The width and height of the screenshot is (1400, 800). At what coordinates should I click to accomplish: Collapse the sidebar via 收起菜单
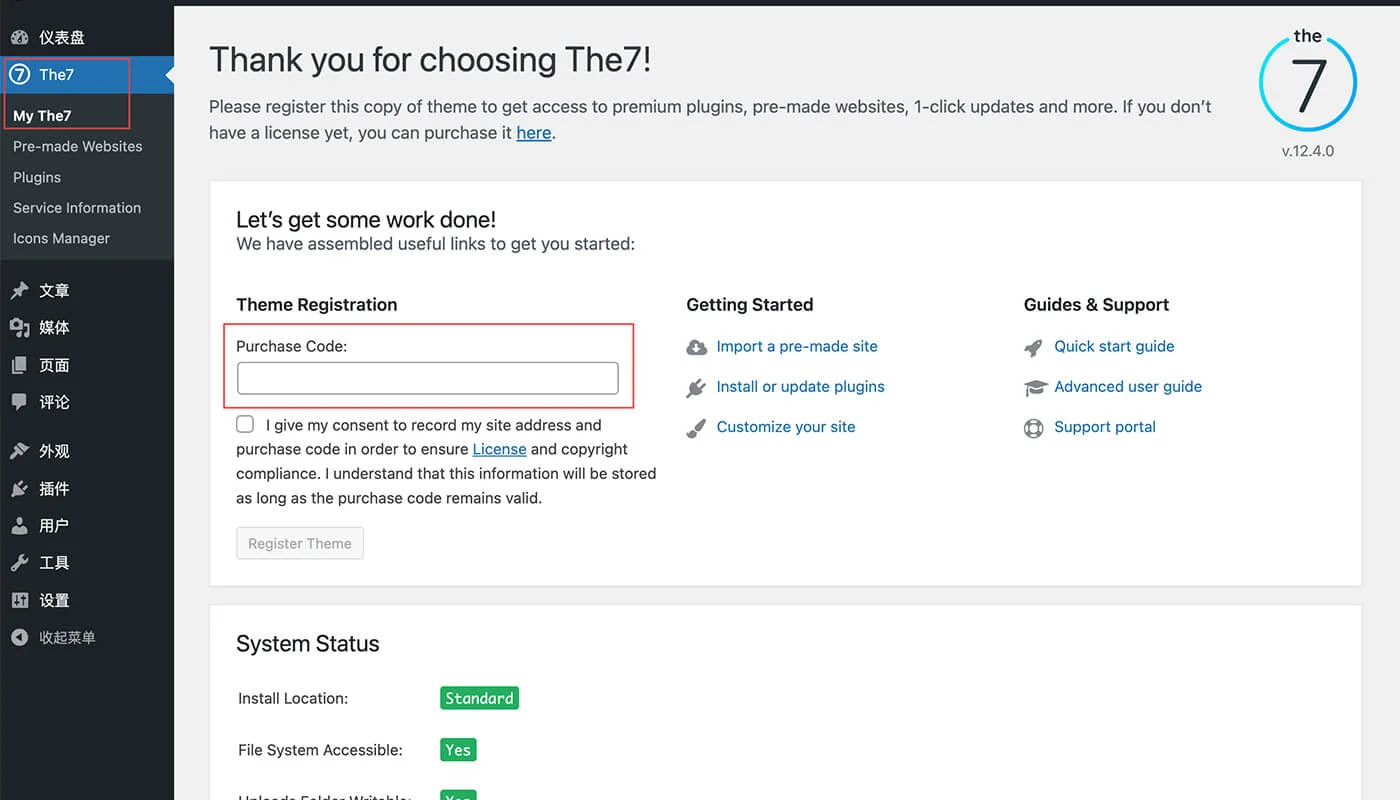pos(66,637)
